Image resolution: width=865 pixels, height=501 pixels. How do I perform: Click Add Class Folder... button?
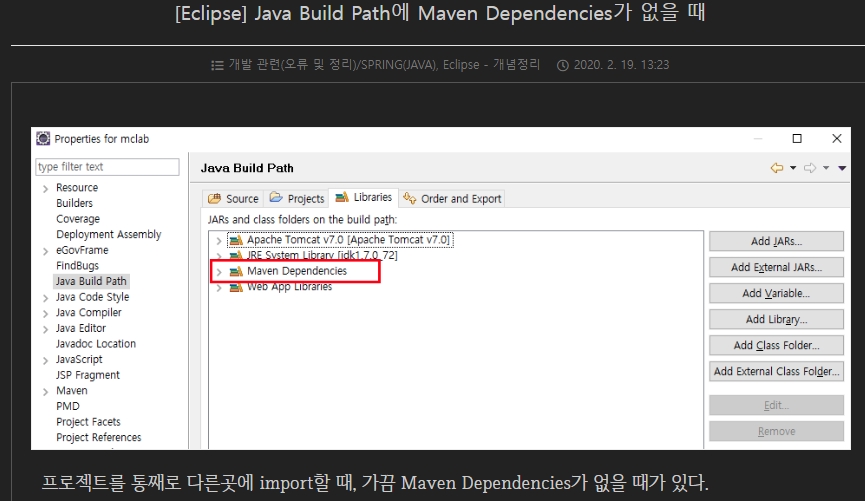coord(776,345)
